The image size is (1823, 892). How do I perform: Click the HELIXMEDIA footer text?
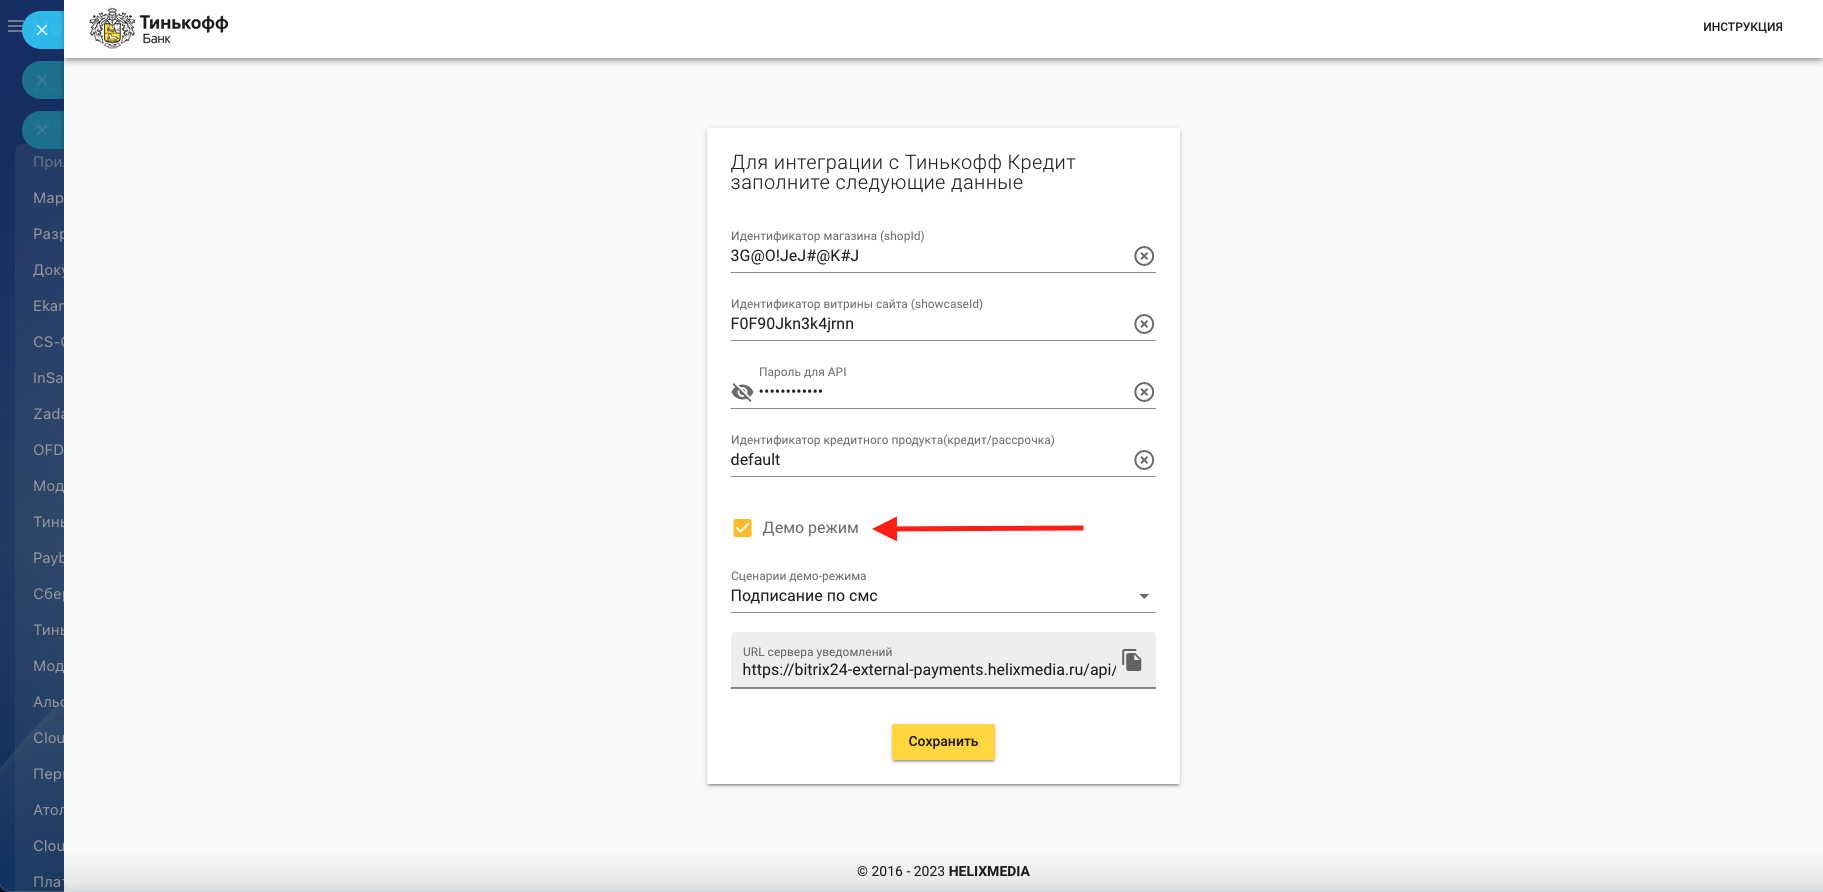click(x=989, y=871)
